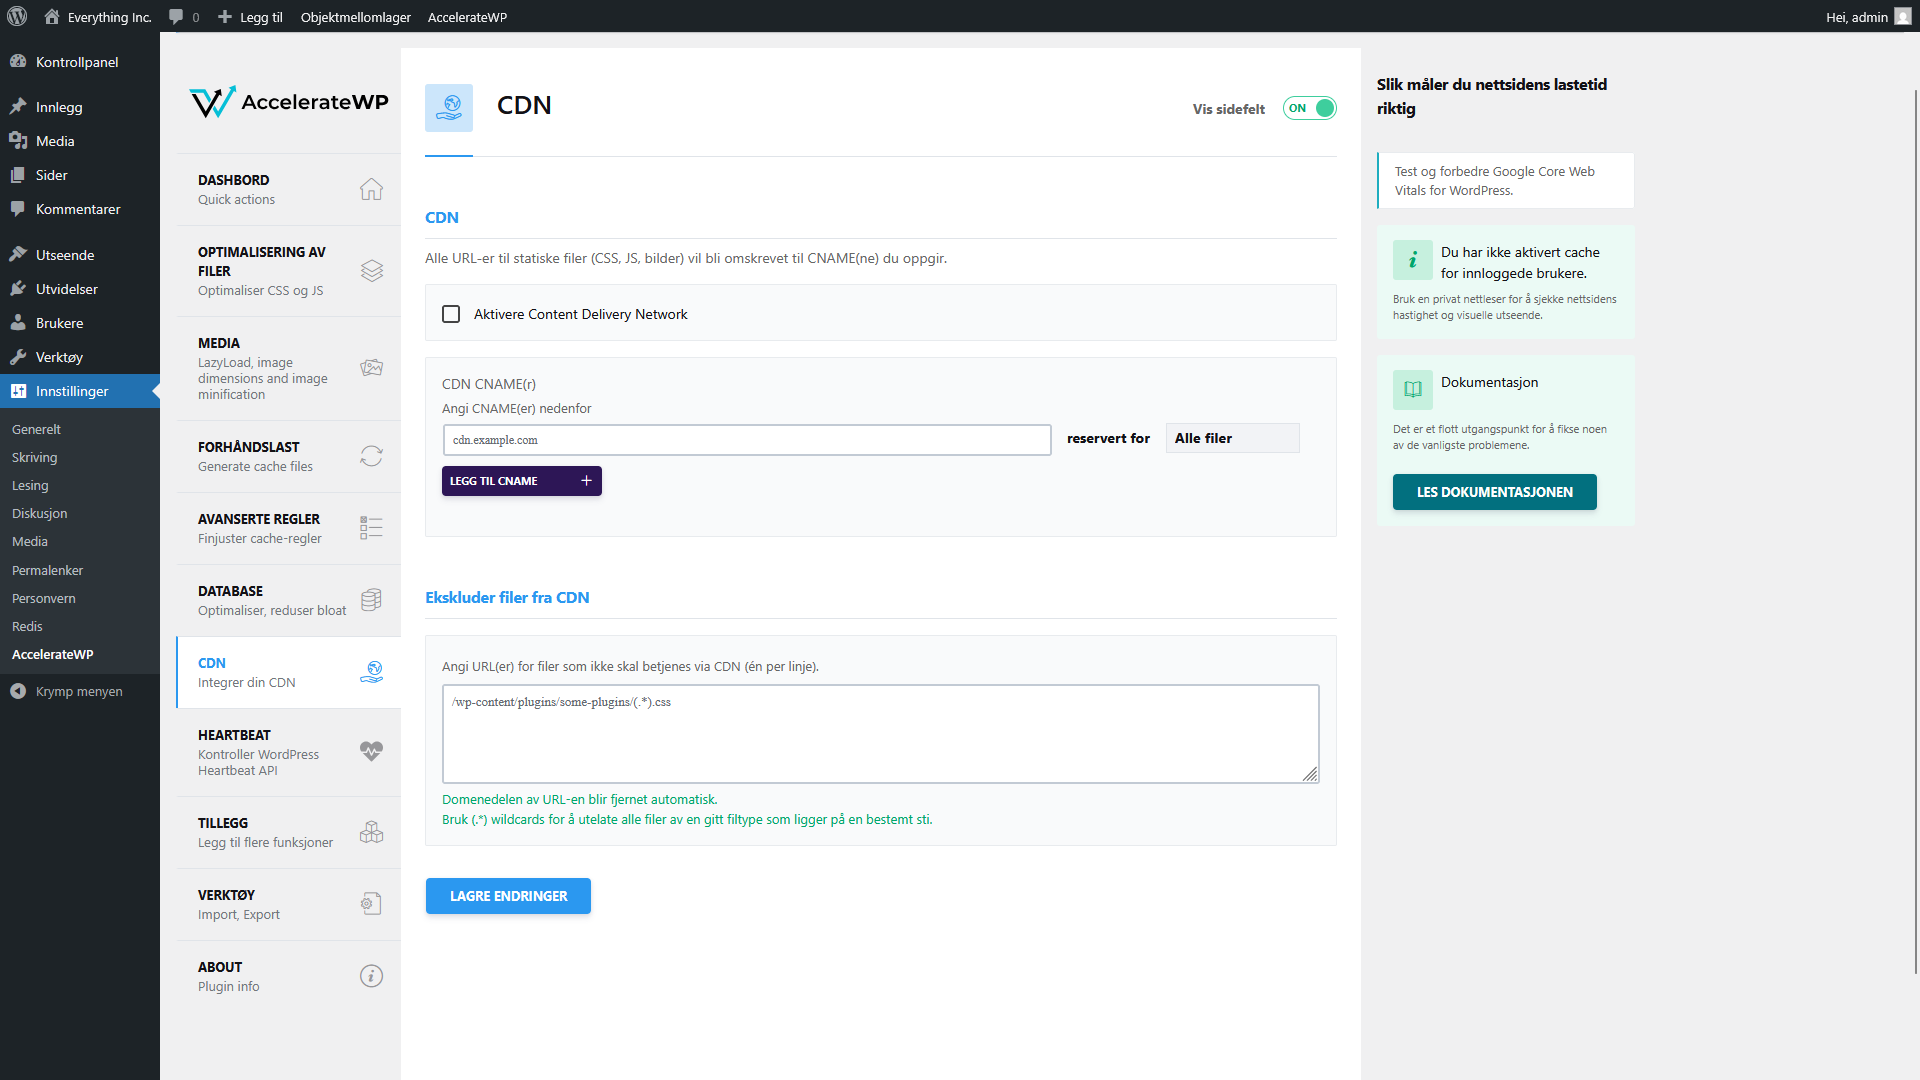Click the Kontrollpanel dashboard icon
Viewport: 1920px width, 1080px height.
pos(18,61)
